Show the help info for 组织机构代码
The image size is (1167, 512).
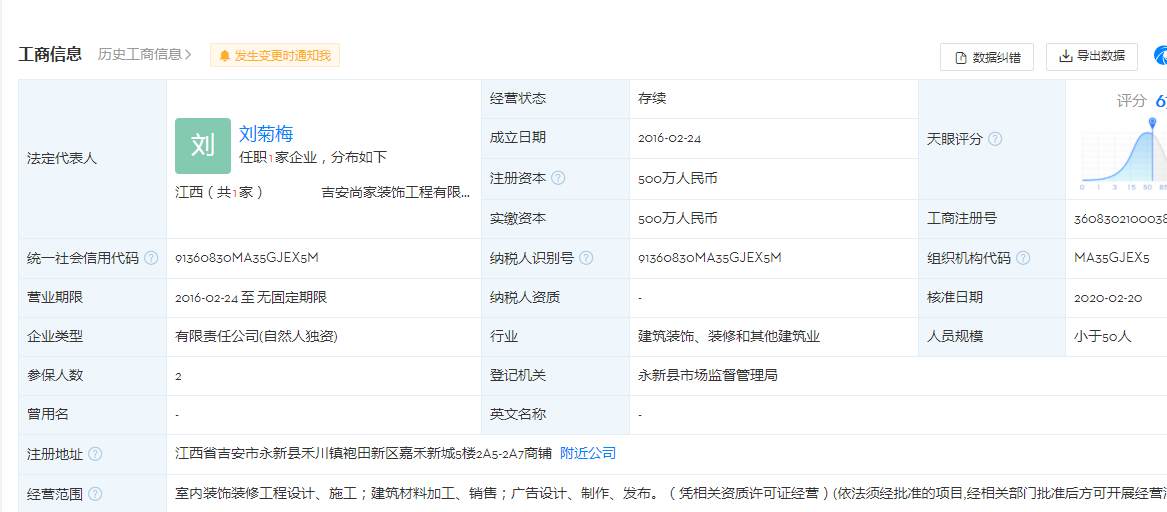pos(1023,258)
